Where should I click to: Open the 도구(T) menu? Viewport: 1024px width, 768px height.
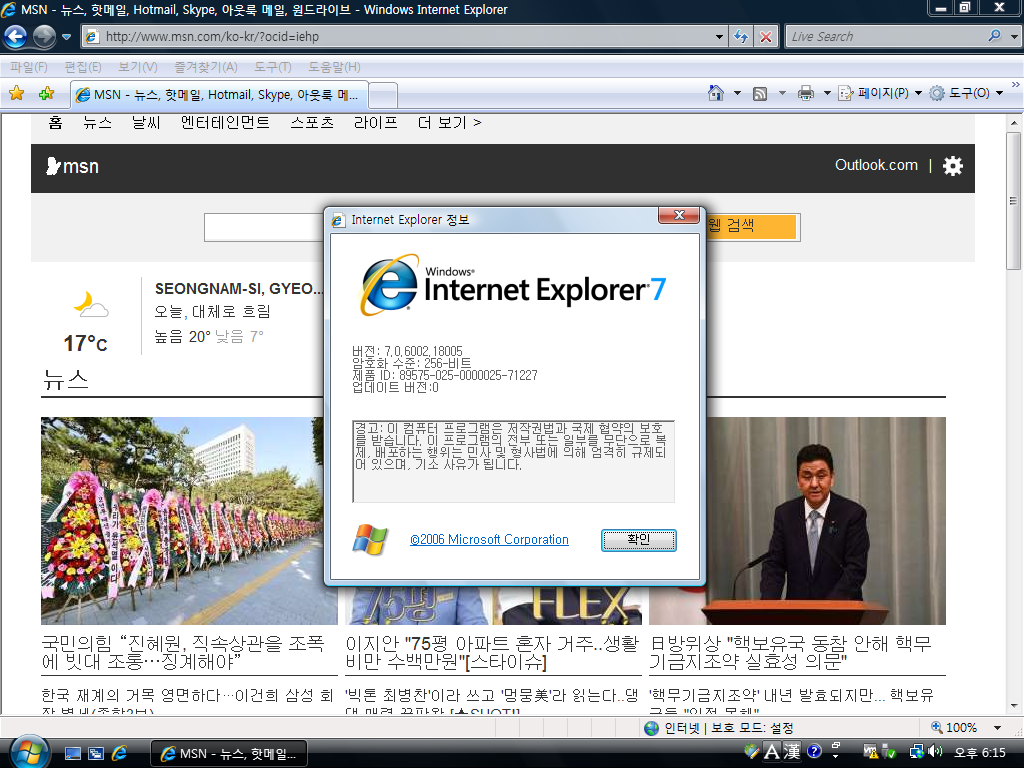click(x=272, y=67)
